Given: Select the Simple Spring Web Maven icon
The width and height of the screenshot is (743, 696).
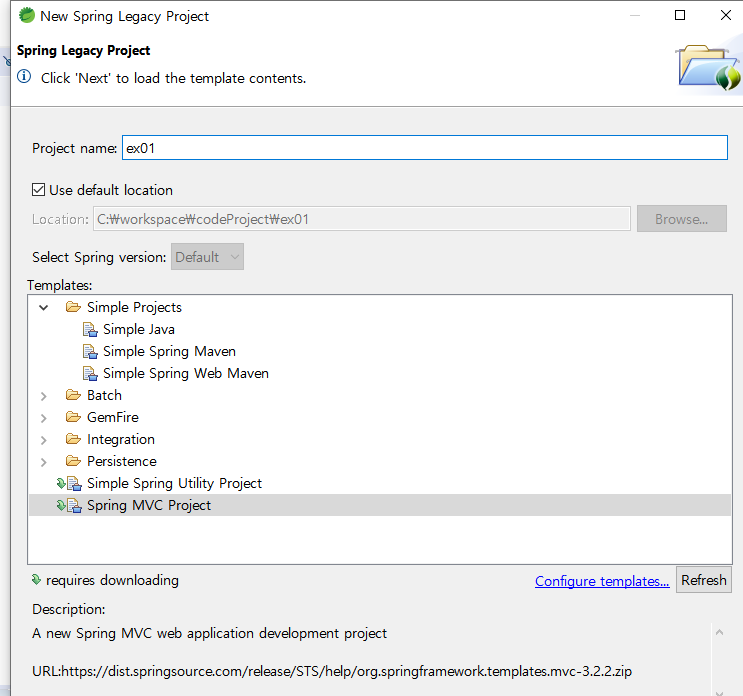Looking at the screenshot, I should click(x=90, y=373).
